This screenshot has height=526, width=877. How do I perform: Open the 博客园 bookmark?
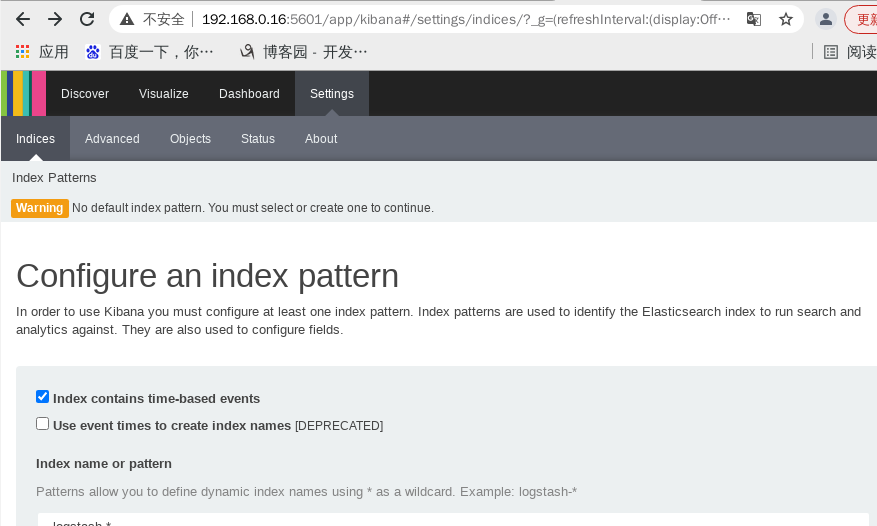click(x=303, y=52)
